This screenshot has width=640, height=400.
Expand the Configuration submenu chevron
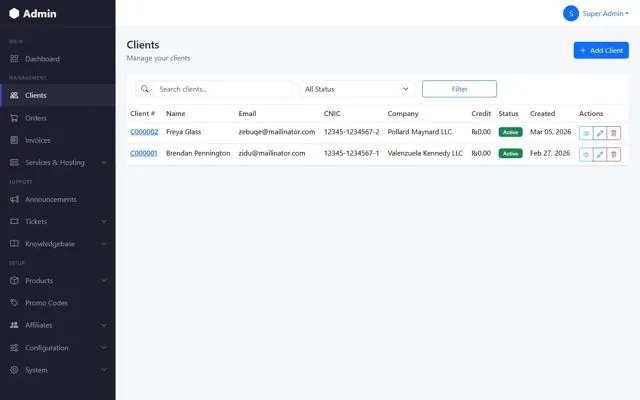coord(104,348)
